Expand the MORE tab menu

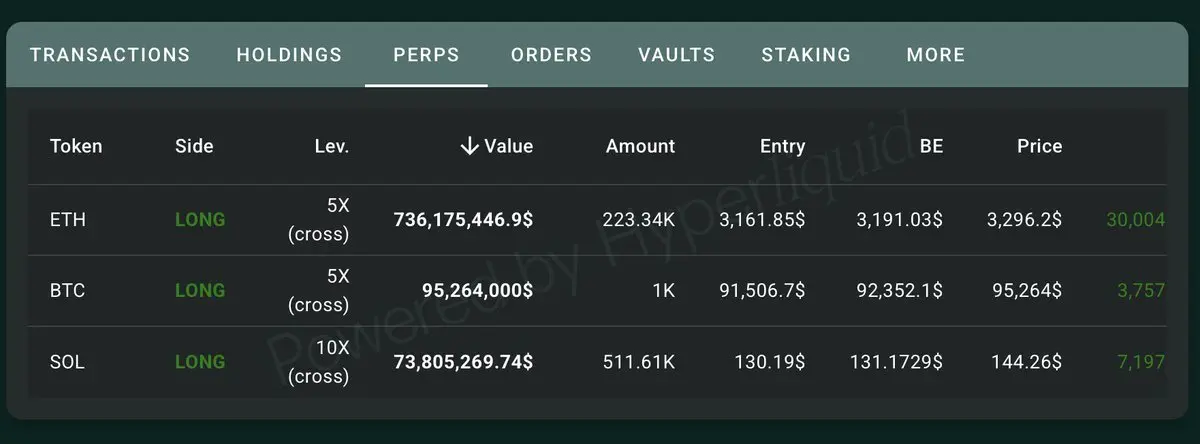936,55
